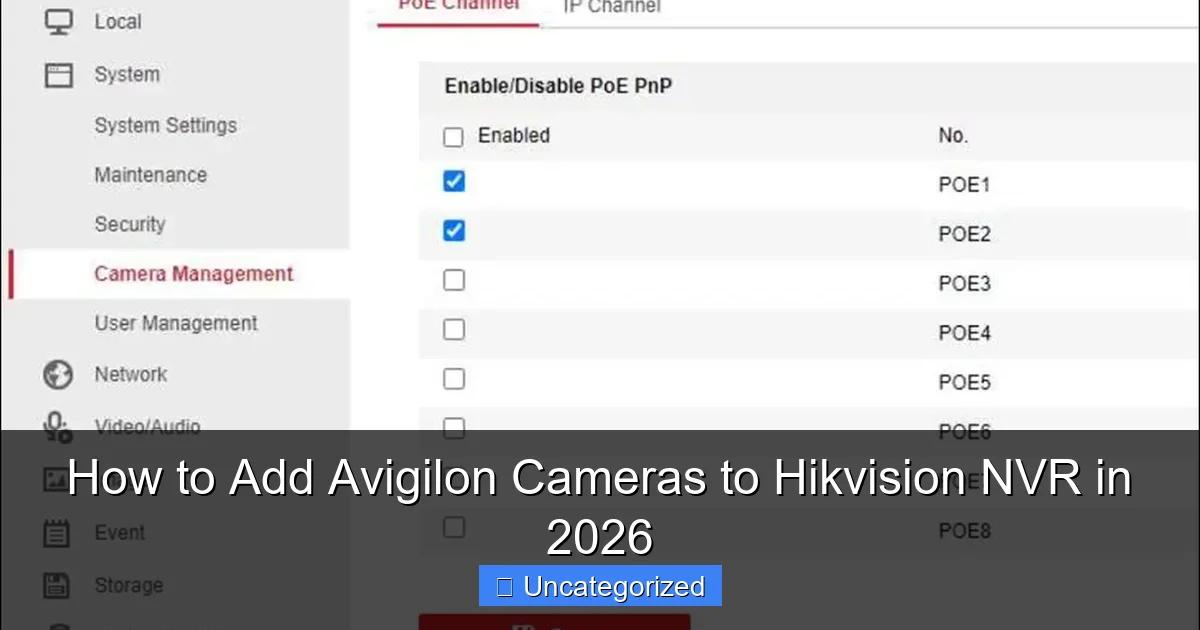Select the Local monitor icon in sidebar
The image size is (1200, 630).
pyautogui.click(x=60, y=21)
